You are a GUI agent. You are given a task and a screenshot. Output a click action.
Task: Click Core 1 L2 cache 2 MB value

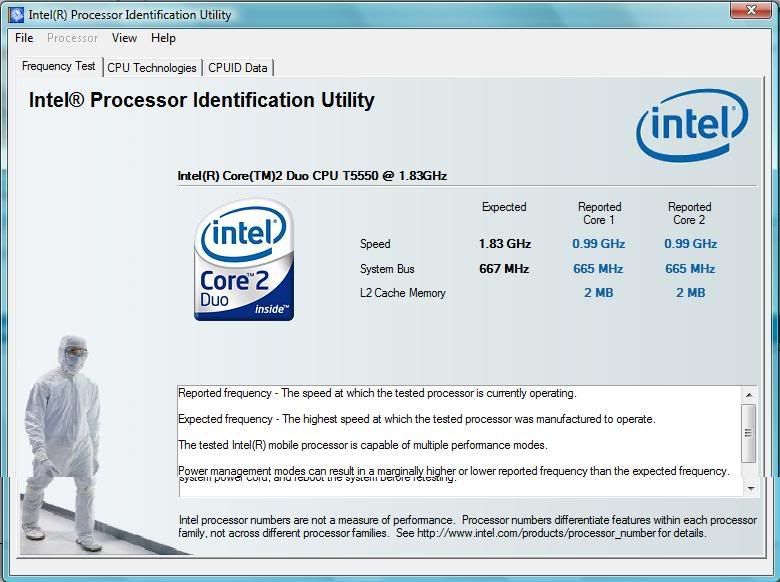(598, 292)
